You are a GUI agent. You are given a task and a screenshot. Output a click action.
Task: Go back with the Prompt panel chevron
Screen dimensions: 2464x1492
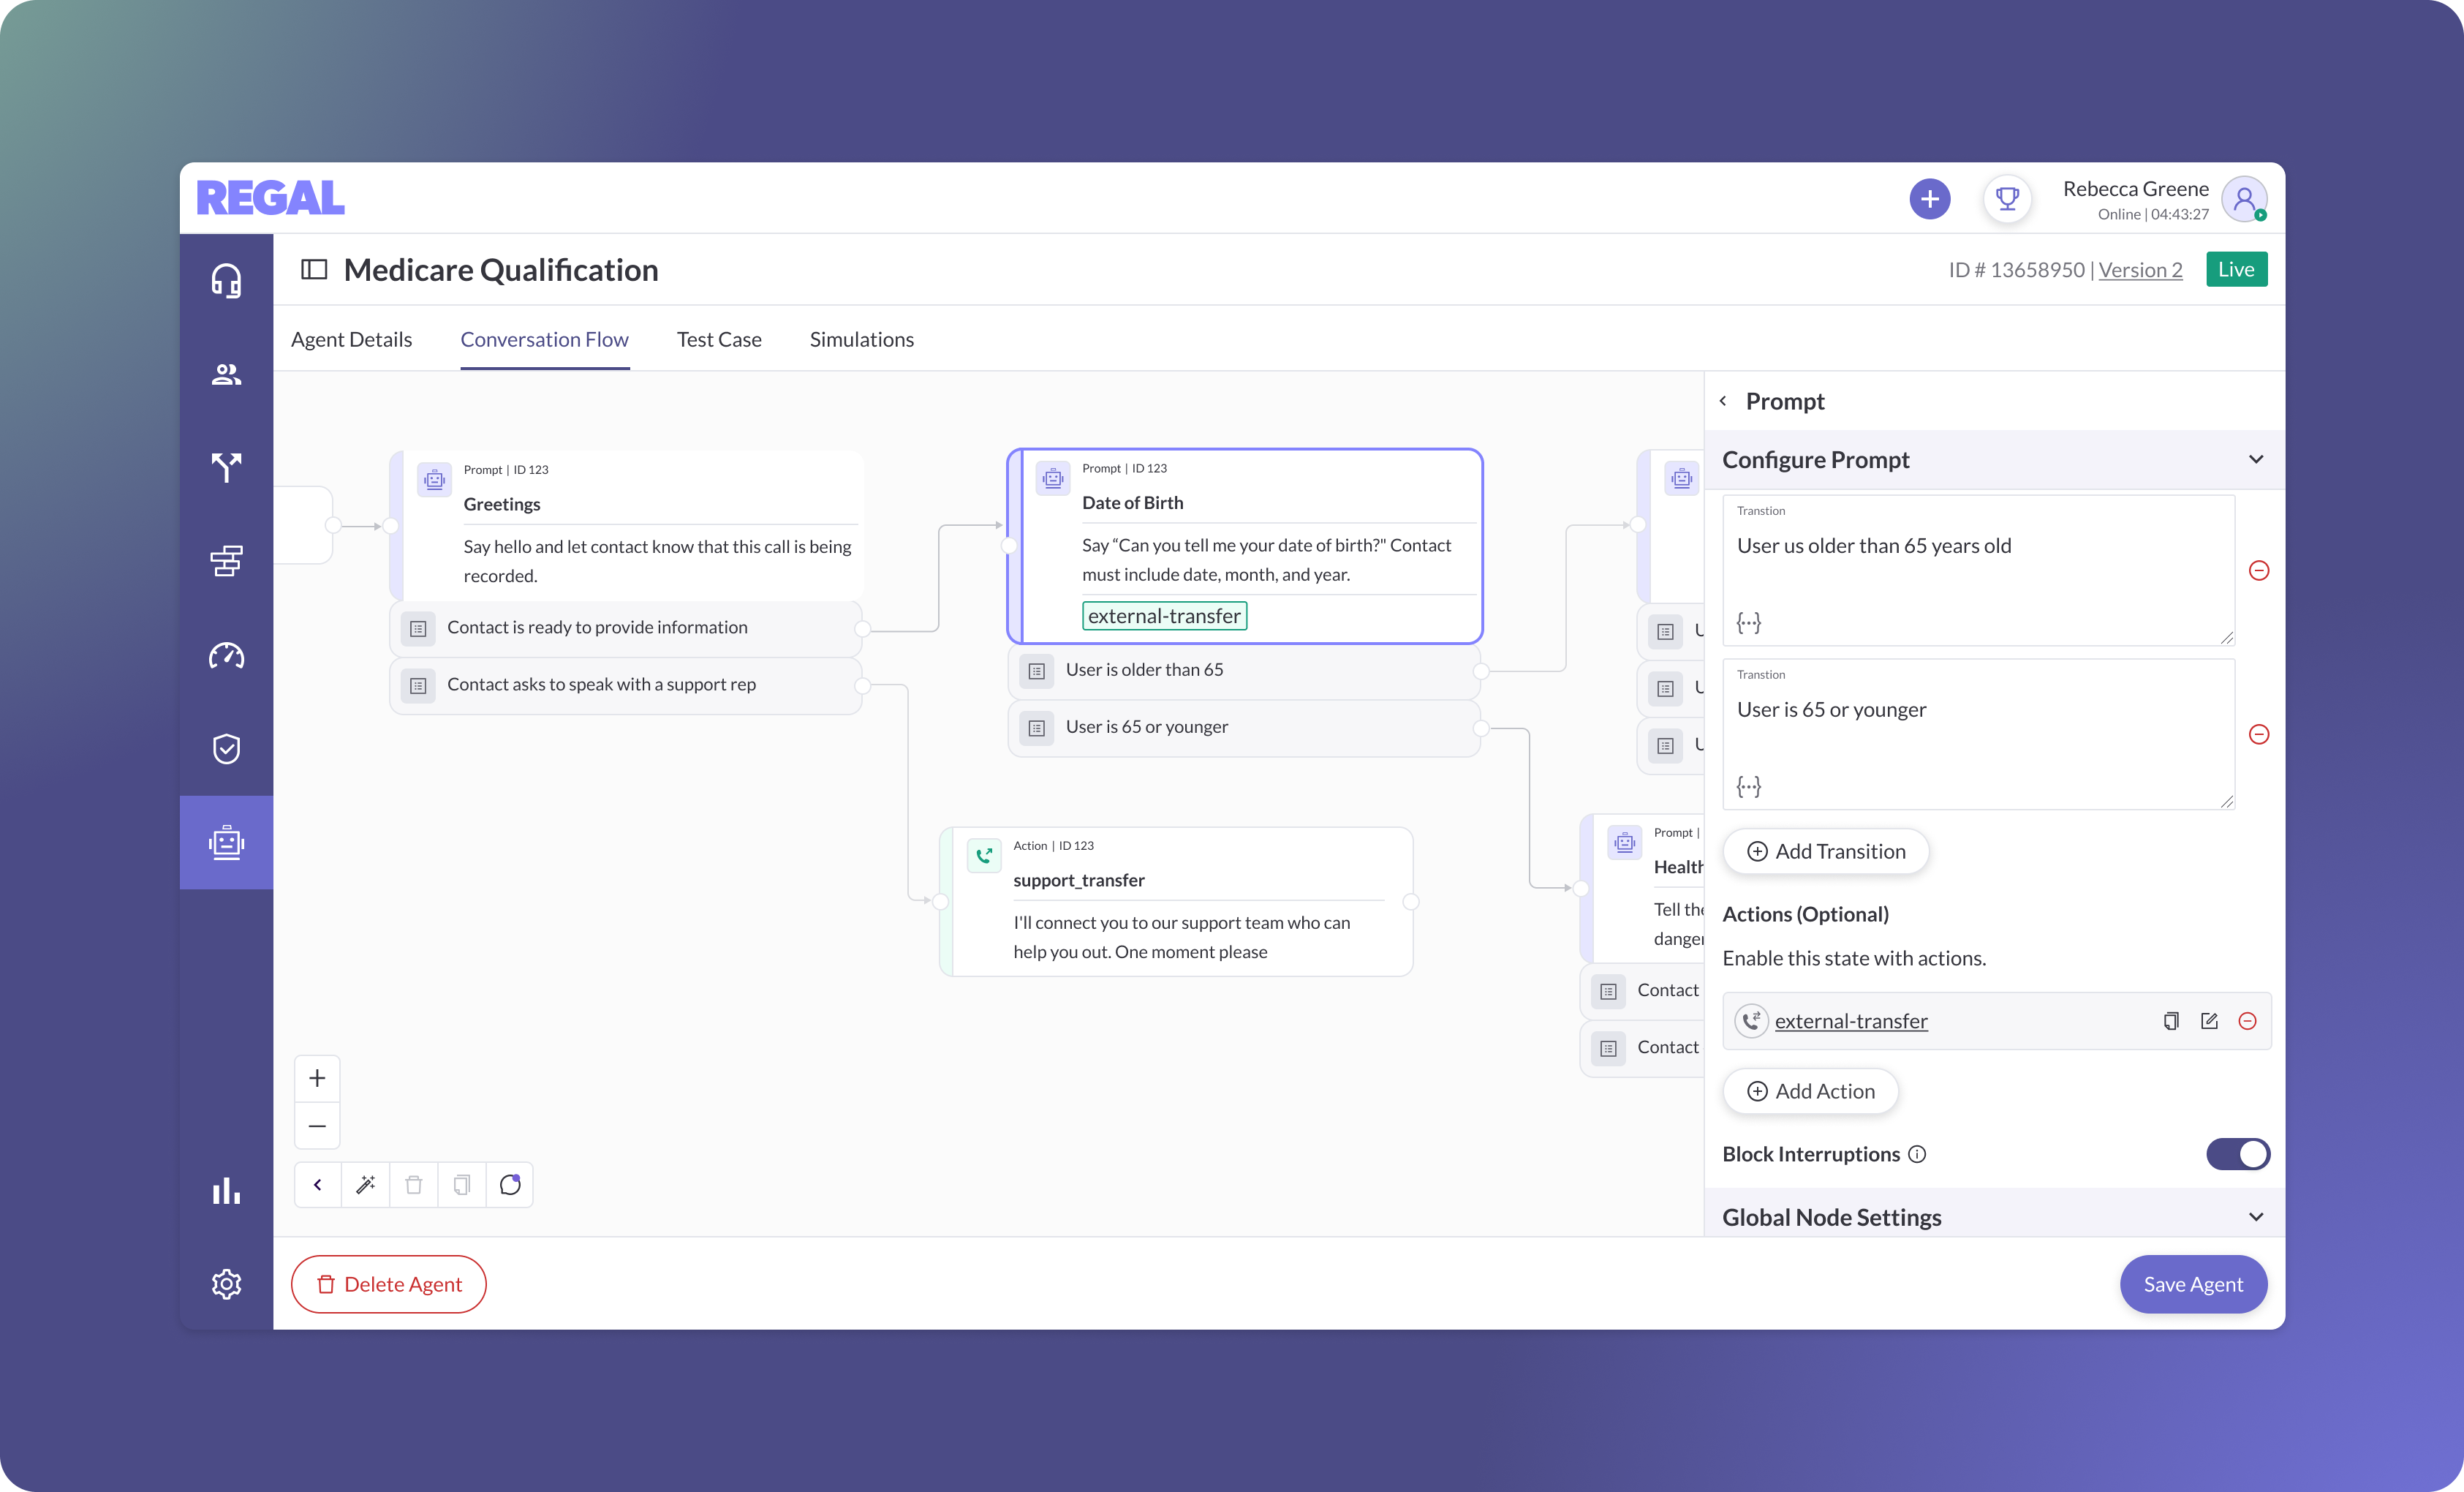pyautogui.click(x=1723, y=401)
